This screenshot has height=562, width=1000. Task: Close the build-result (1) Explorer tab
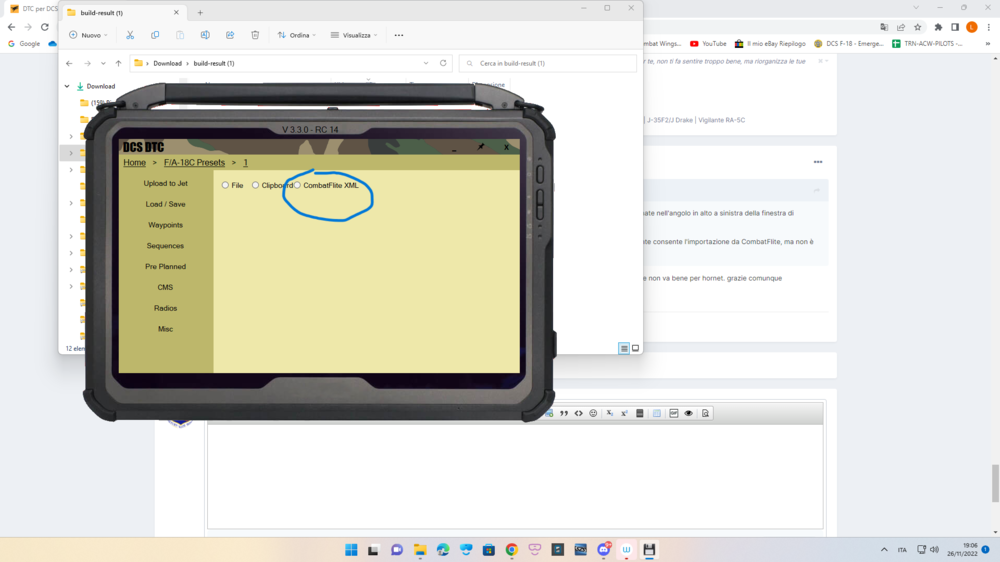pos(177,12)
